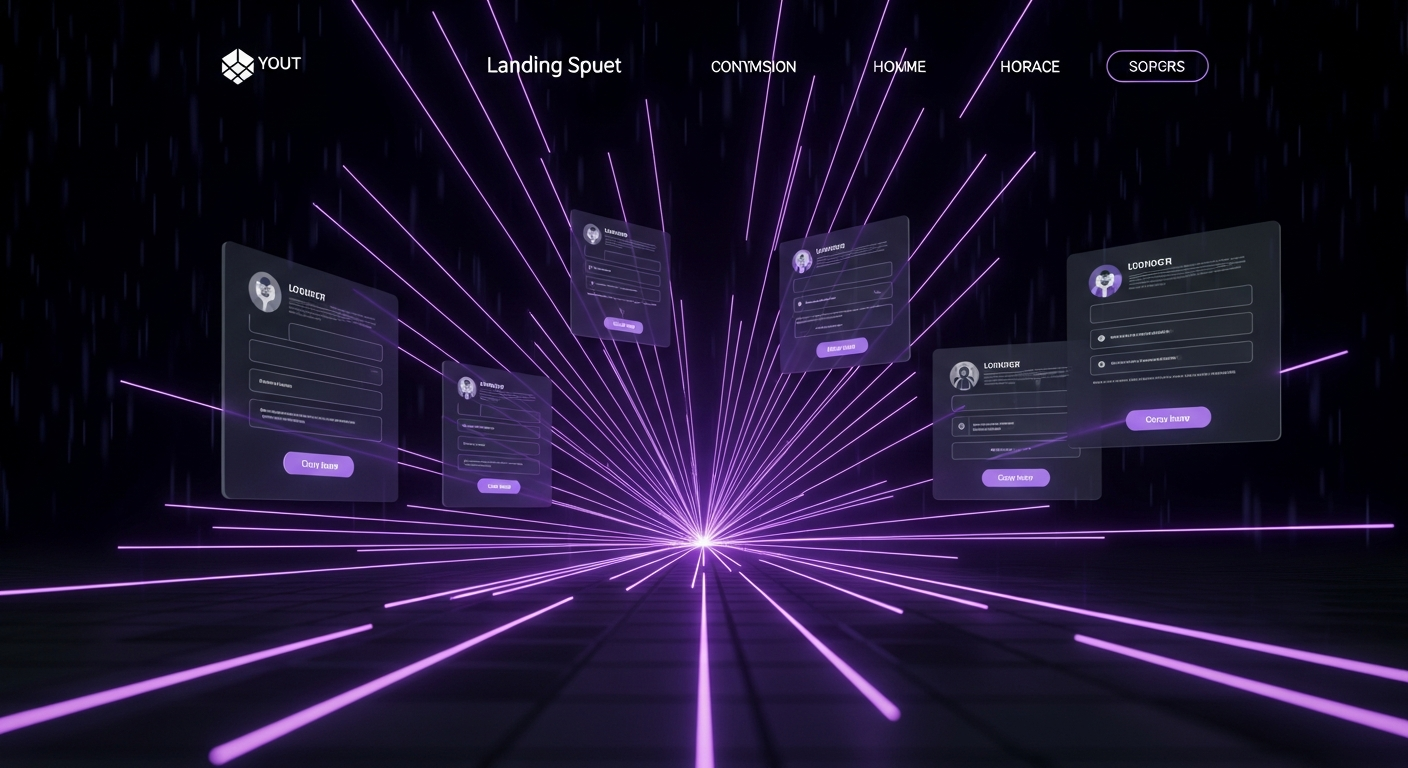Click the YOUT cube logo icon
The image size is (1408, 768).
237,66
